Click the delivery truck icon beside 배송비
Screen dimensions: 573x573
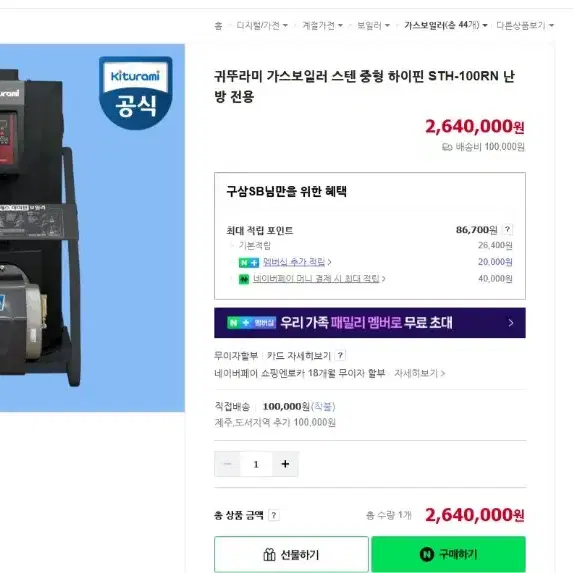coord(447,147)
